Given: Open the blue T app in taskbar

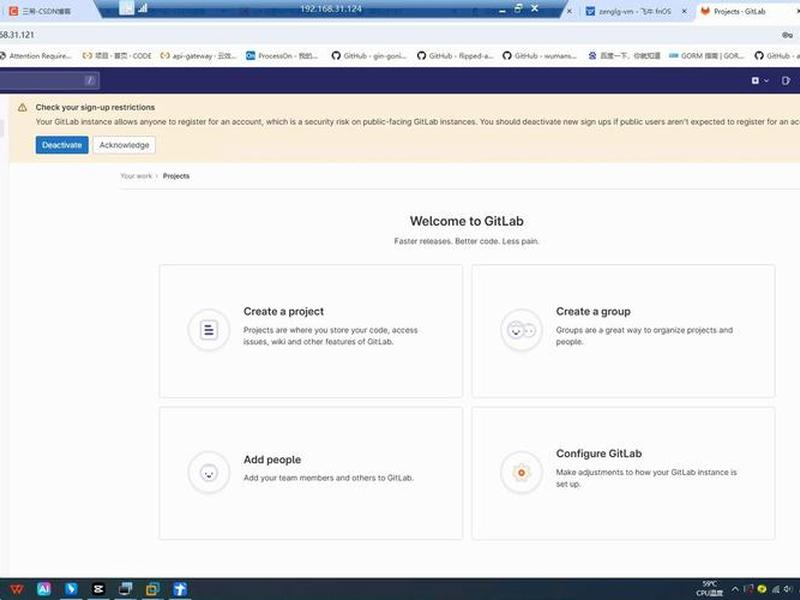Looking at the screenshot, I should 180,589.
